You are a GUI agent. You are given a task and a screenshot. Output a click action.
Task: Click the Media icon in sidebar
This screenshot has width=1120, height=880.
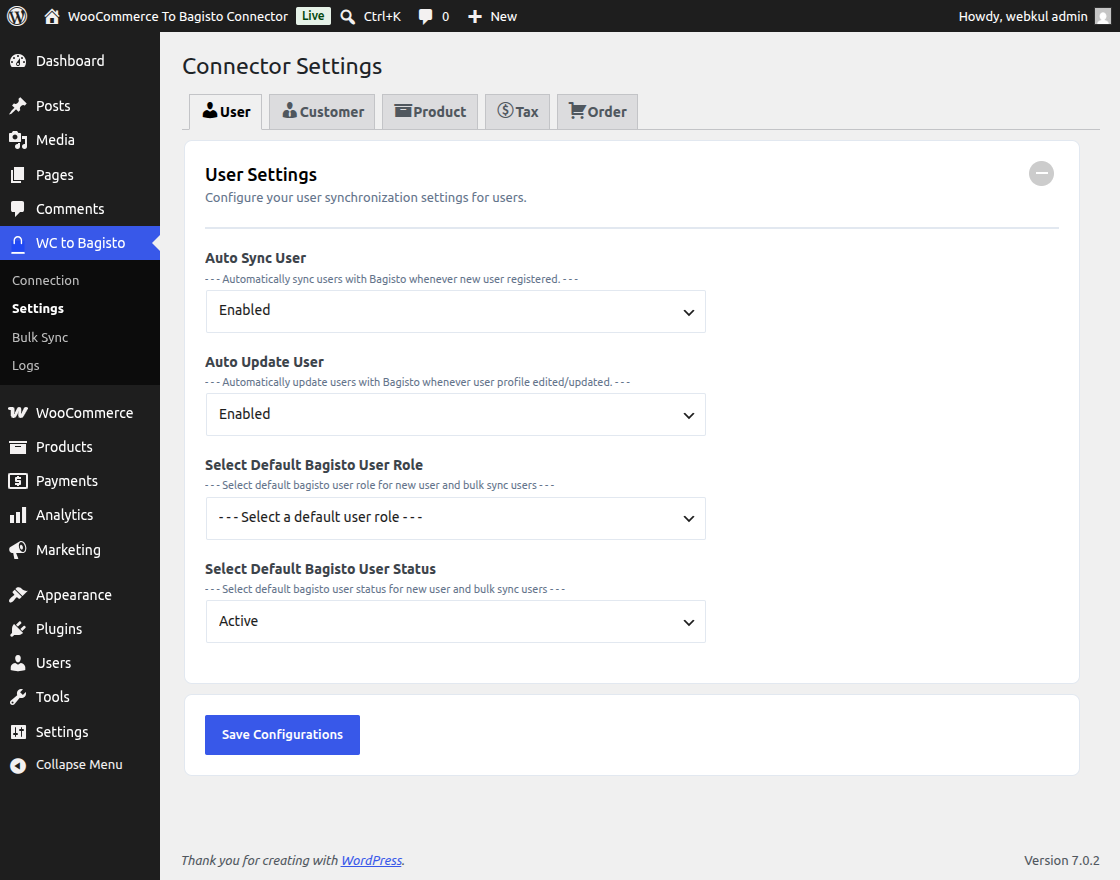click(x=18, y=140)
